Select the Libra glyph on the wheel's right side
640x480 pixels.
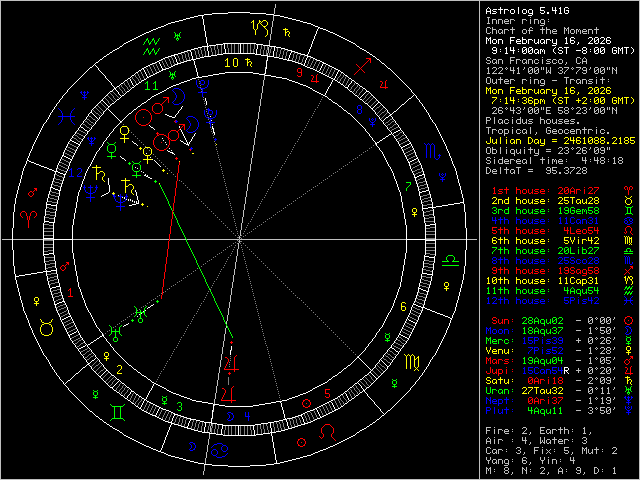click(451, 259)
